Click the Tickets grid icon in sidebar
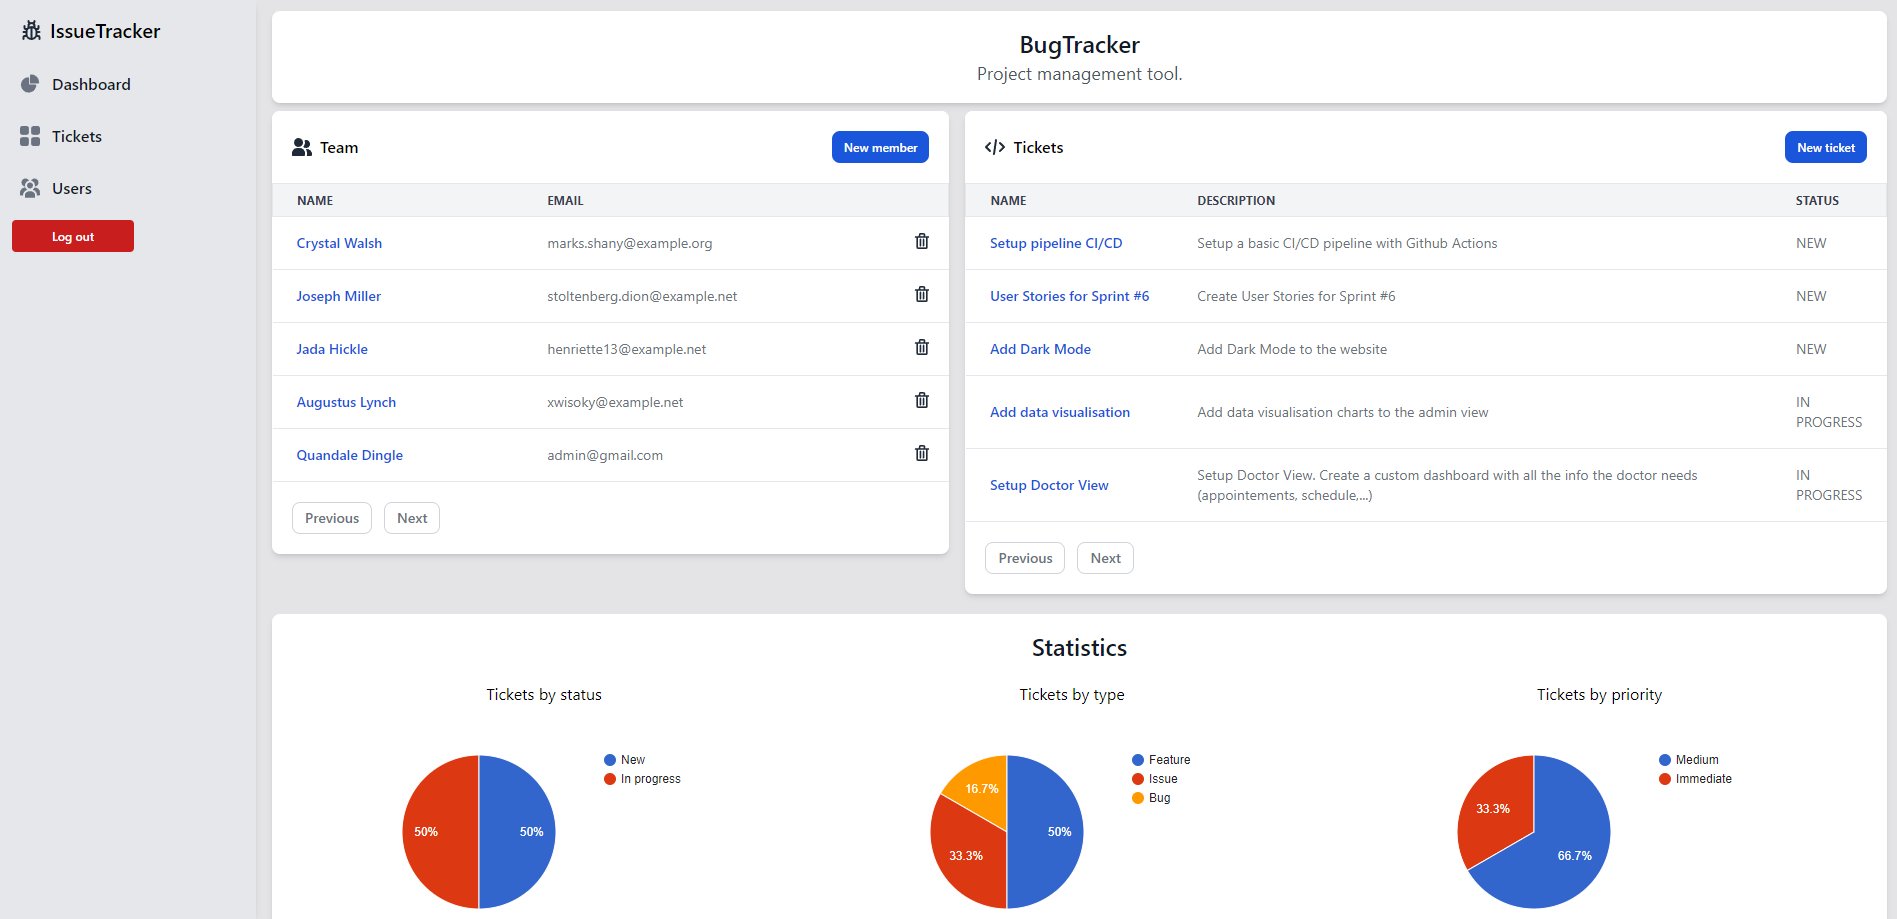Image resolution: width=1897 pixels, height=919 pixels. 30,136
